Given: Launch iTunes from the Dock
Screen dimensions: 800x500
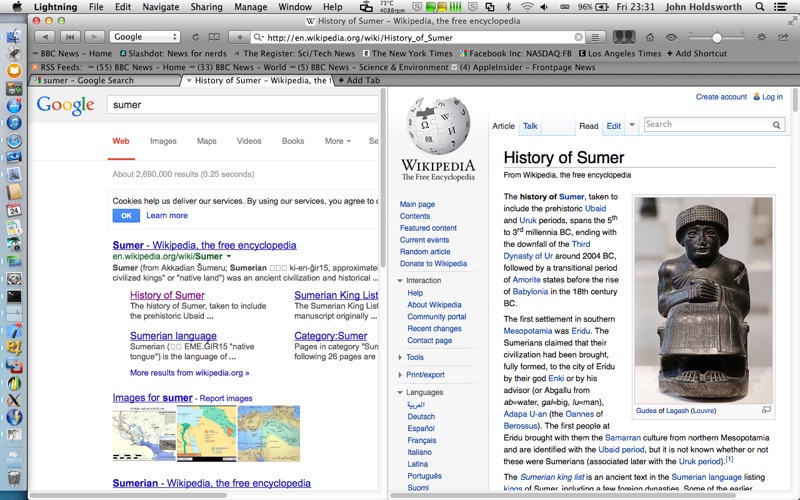Looking at the screenshot, I should pyautogui.click(x=14, y=122).
